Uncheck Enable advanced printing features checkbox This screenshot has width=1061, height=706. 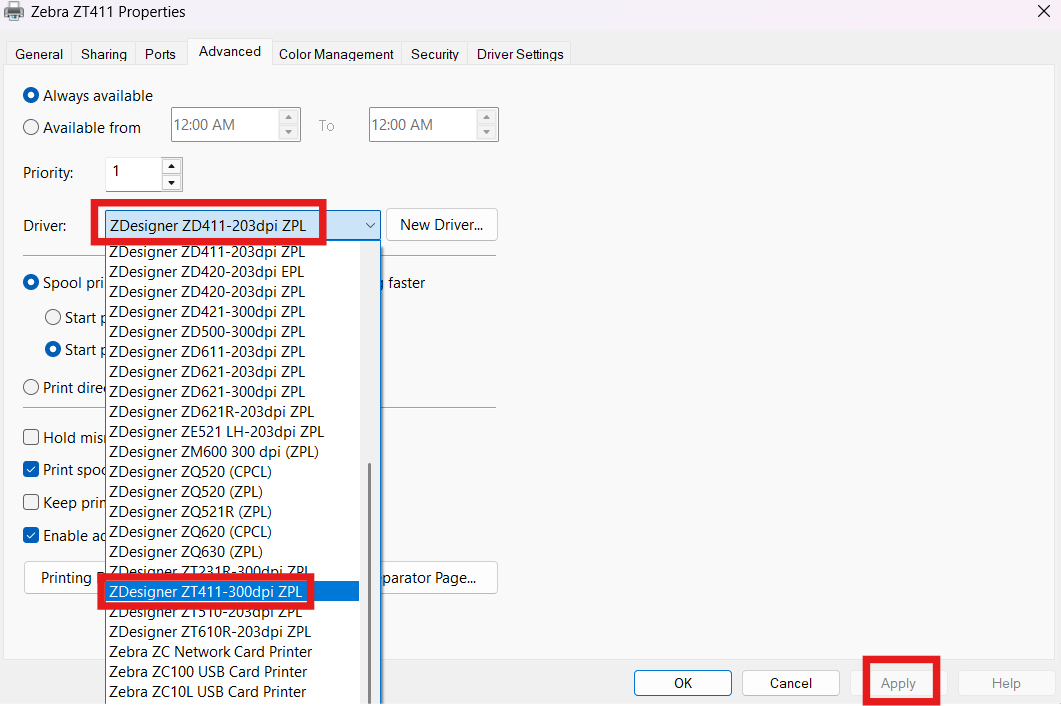pos(30,535)
